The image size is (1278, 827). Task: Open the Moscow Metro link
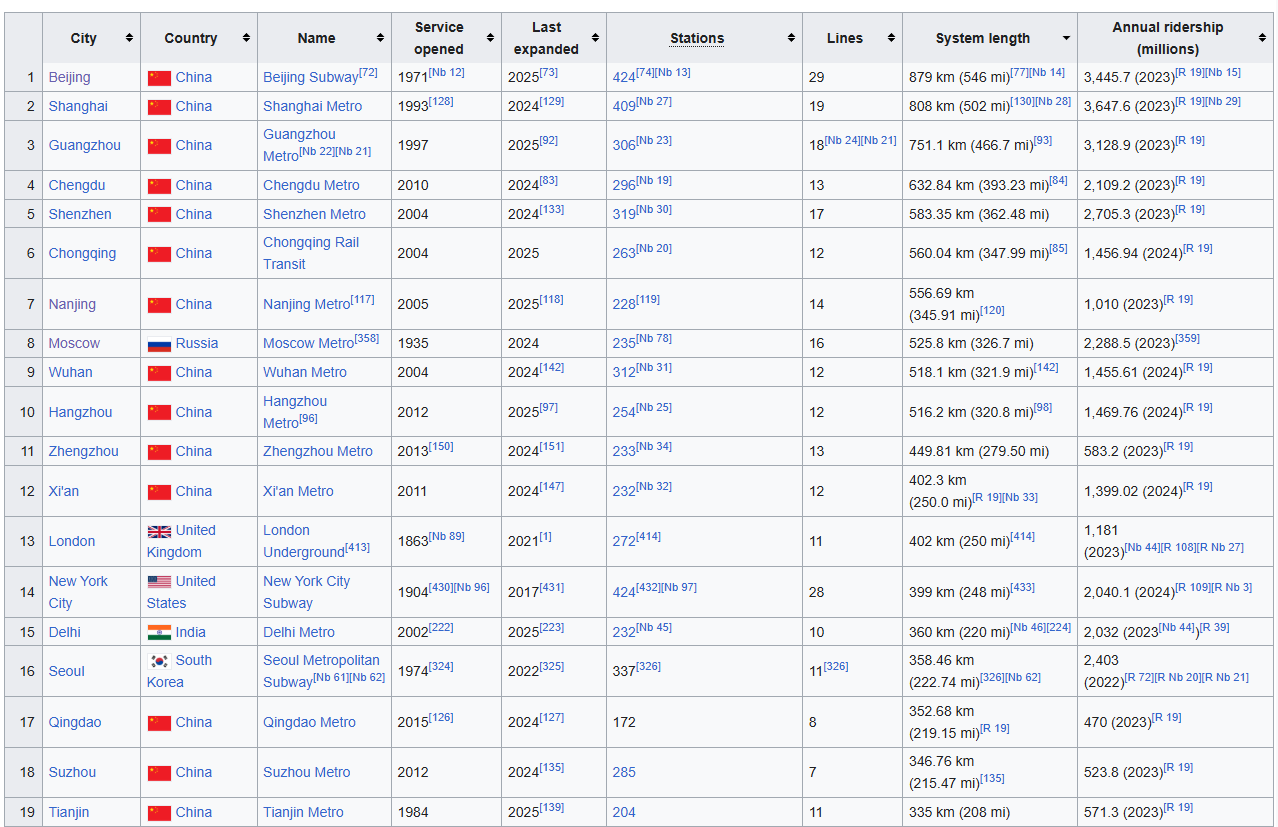(x=308, y=343)
